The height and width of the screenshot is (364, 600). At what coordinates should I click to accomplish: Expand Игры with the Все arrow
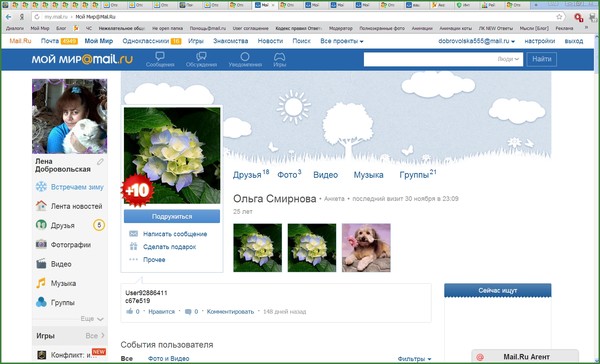95,336
